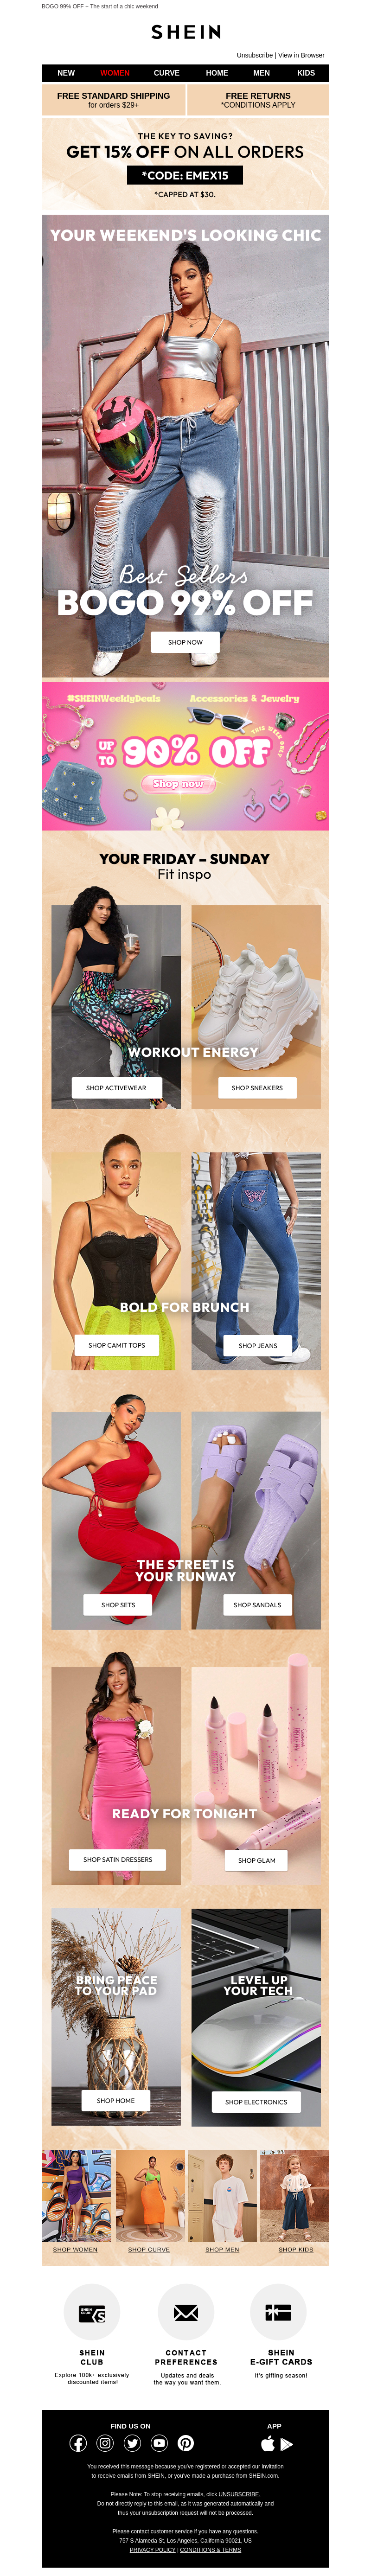This screenshot has height=2576, width=371.
Task: Click the 90% off accessories banner
Action: [185, 756]
